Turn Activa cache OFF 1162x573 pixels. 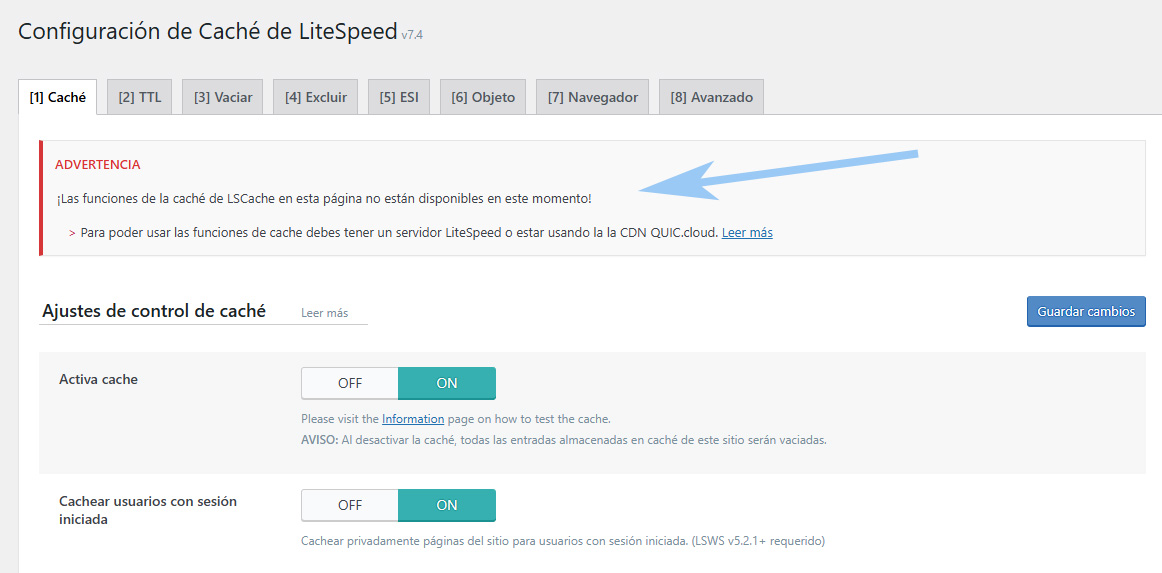350,383
